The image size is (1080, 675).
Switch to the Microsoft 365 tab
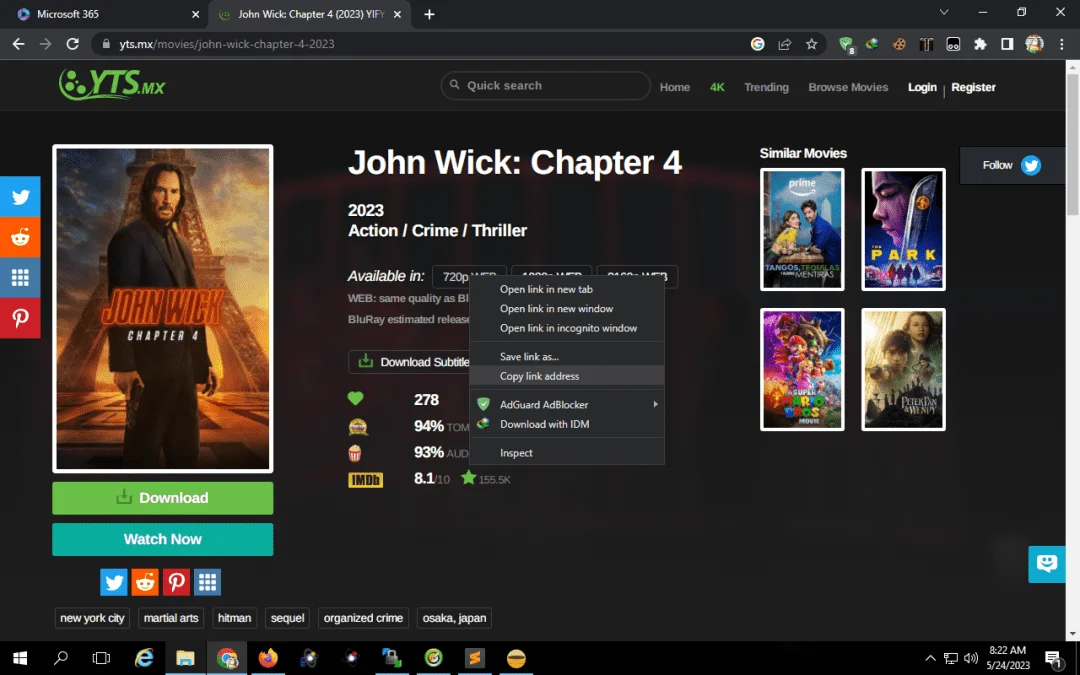click(103, 14)
